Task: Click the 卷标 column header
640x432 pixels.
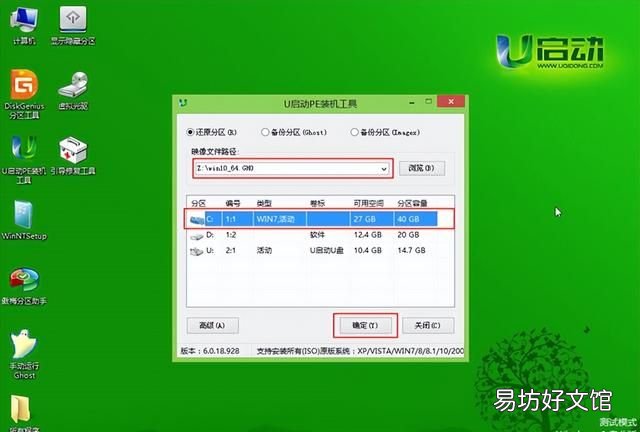Action: (318, 203)
